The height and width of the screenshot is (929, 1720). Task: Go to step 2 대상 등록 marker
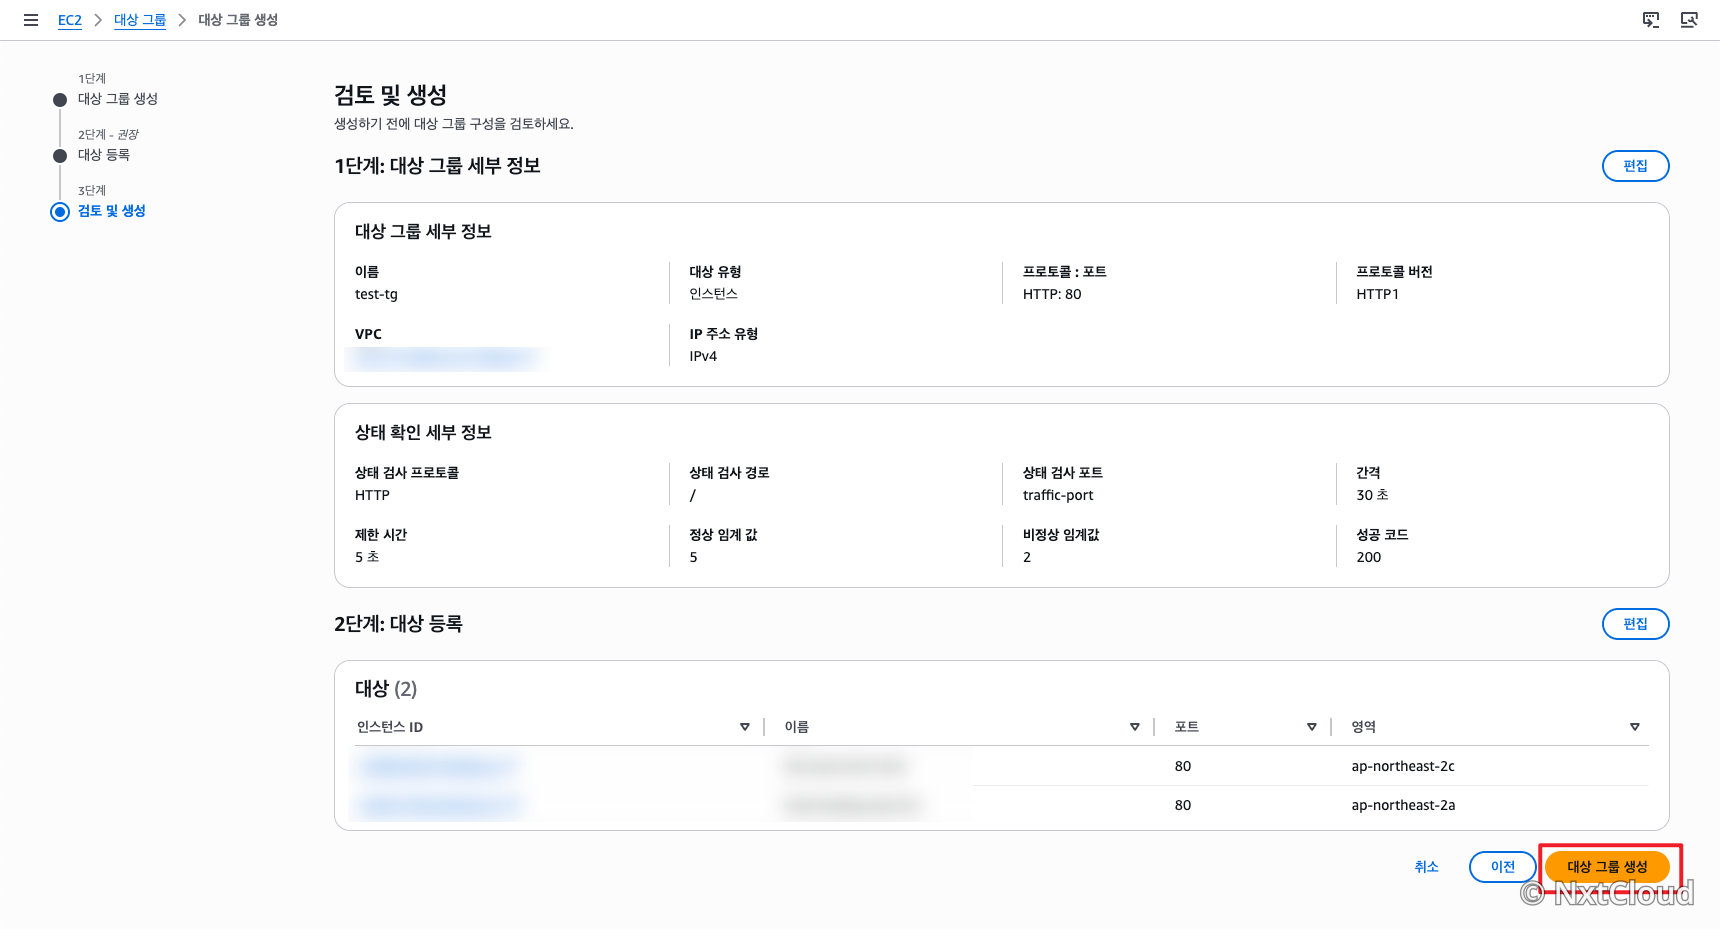point(60,155)
